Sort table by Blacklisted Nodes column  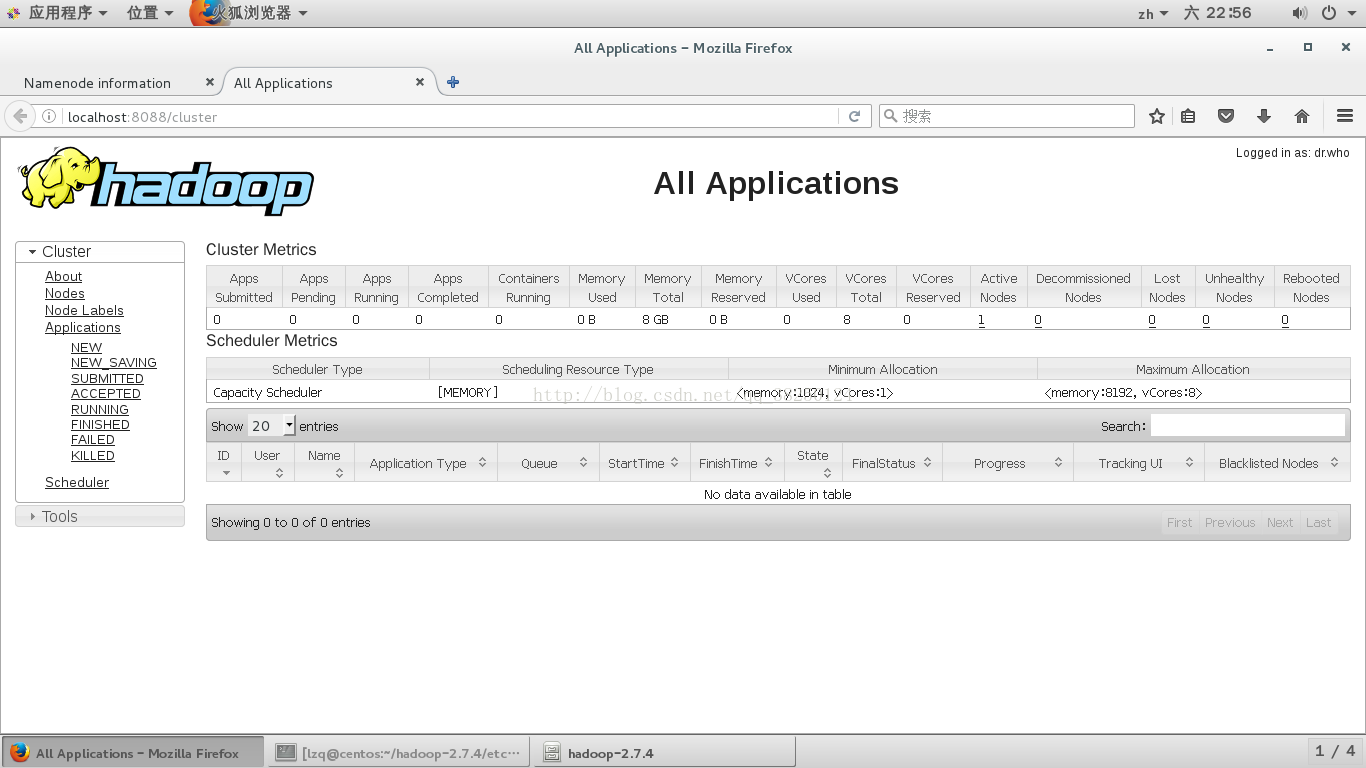click(x=1277, y=463)
